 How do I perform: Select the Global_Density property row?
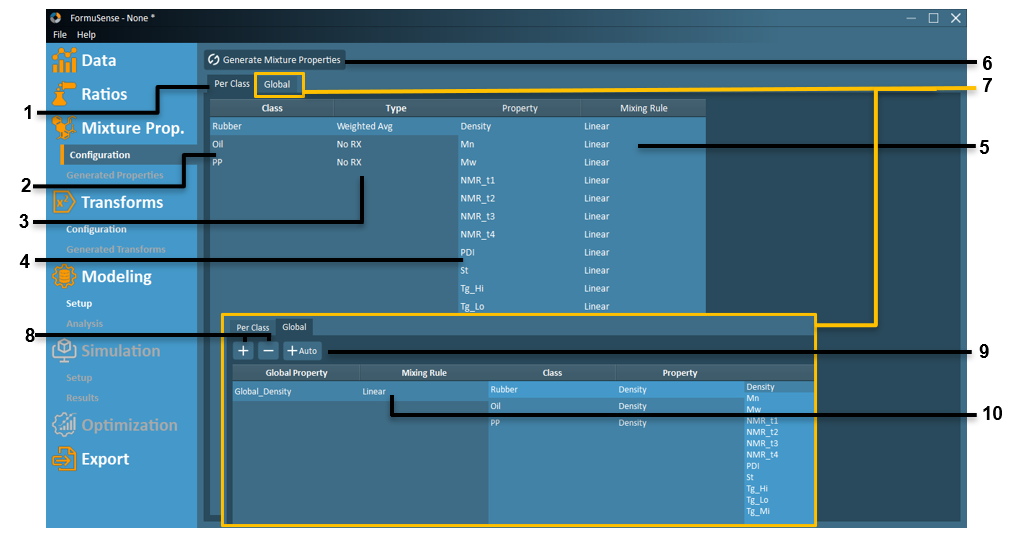click(296, 391)
